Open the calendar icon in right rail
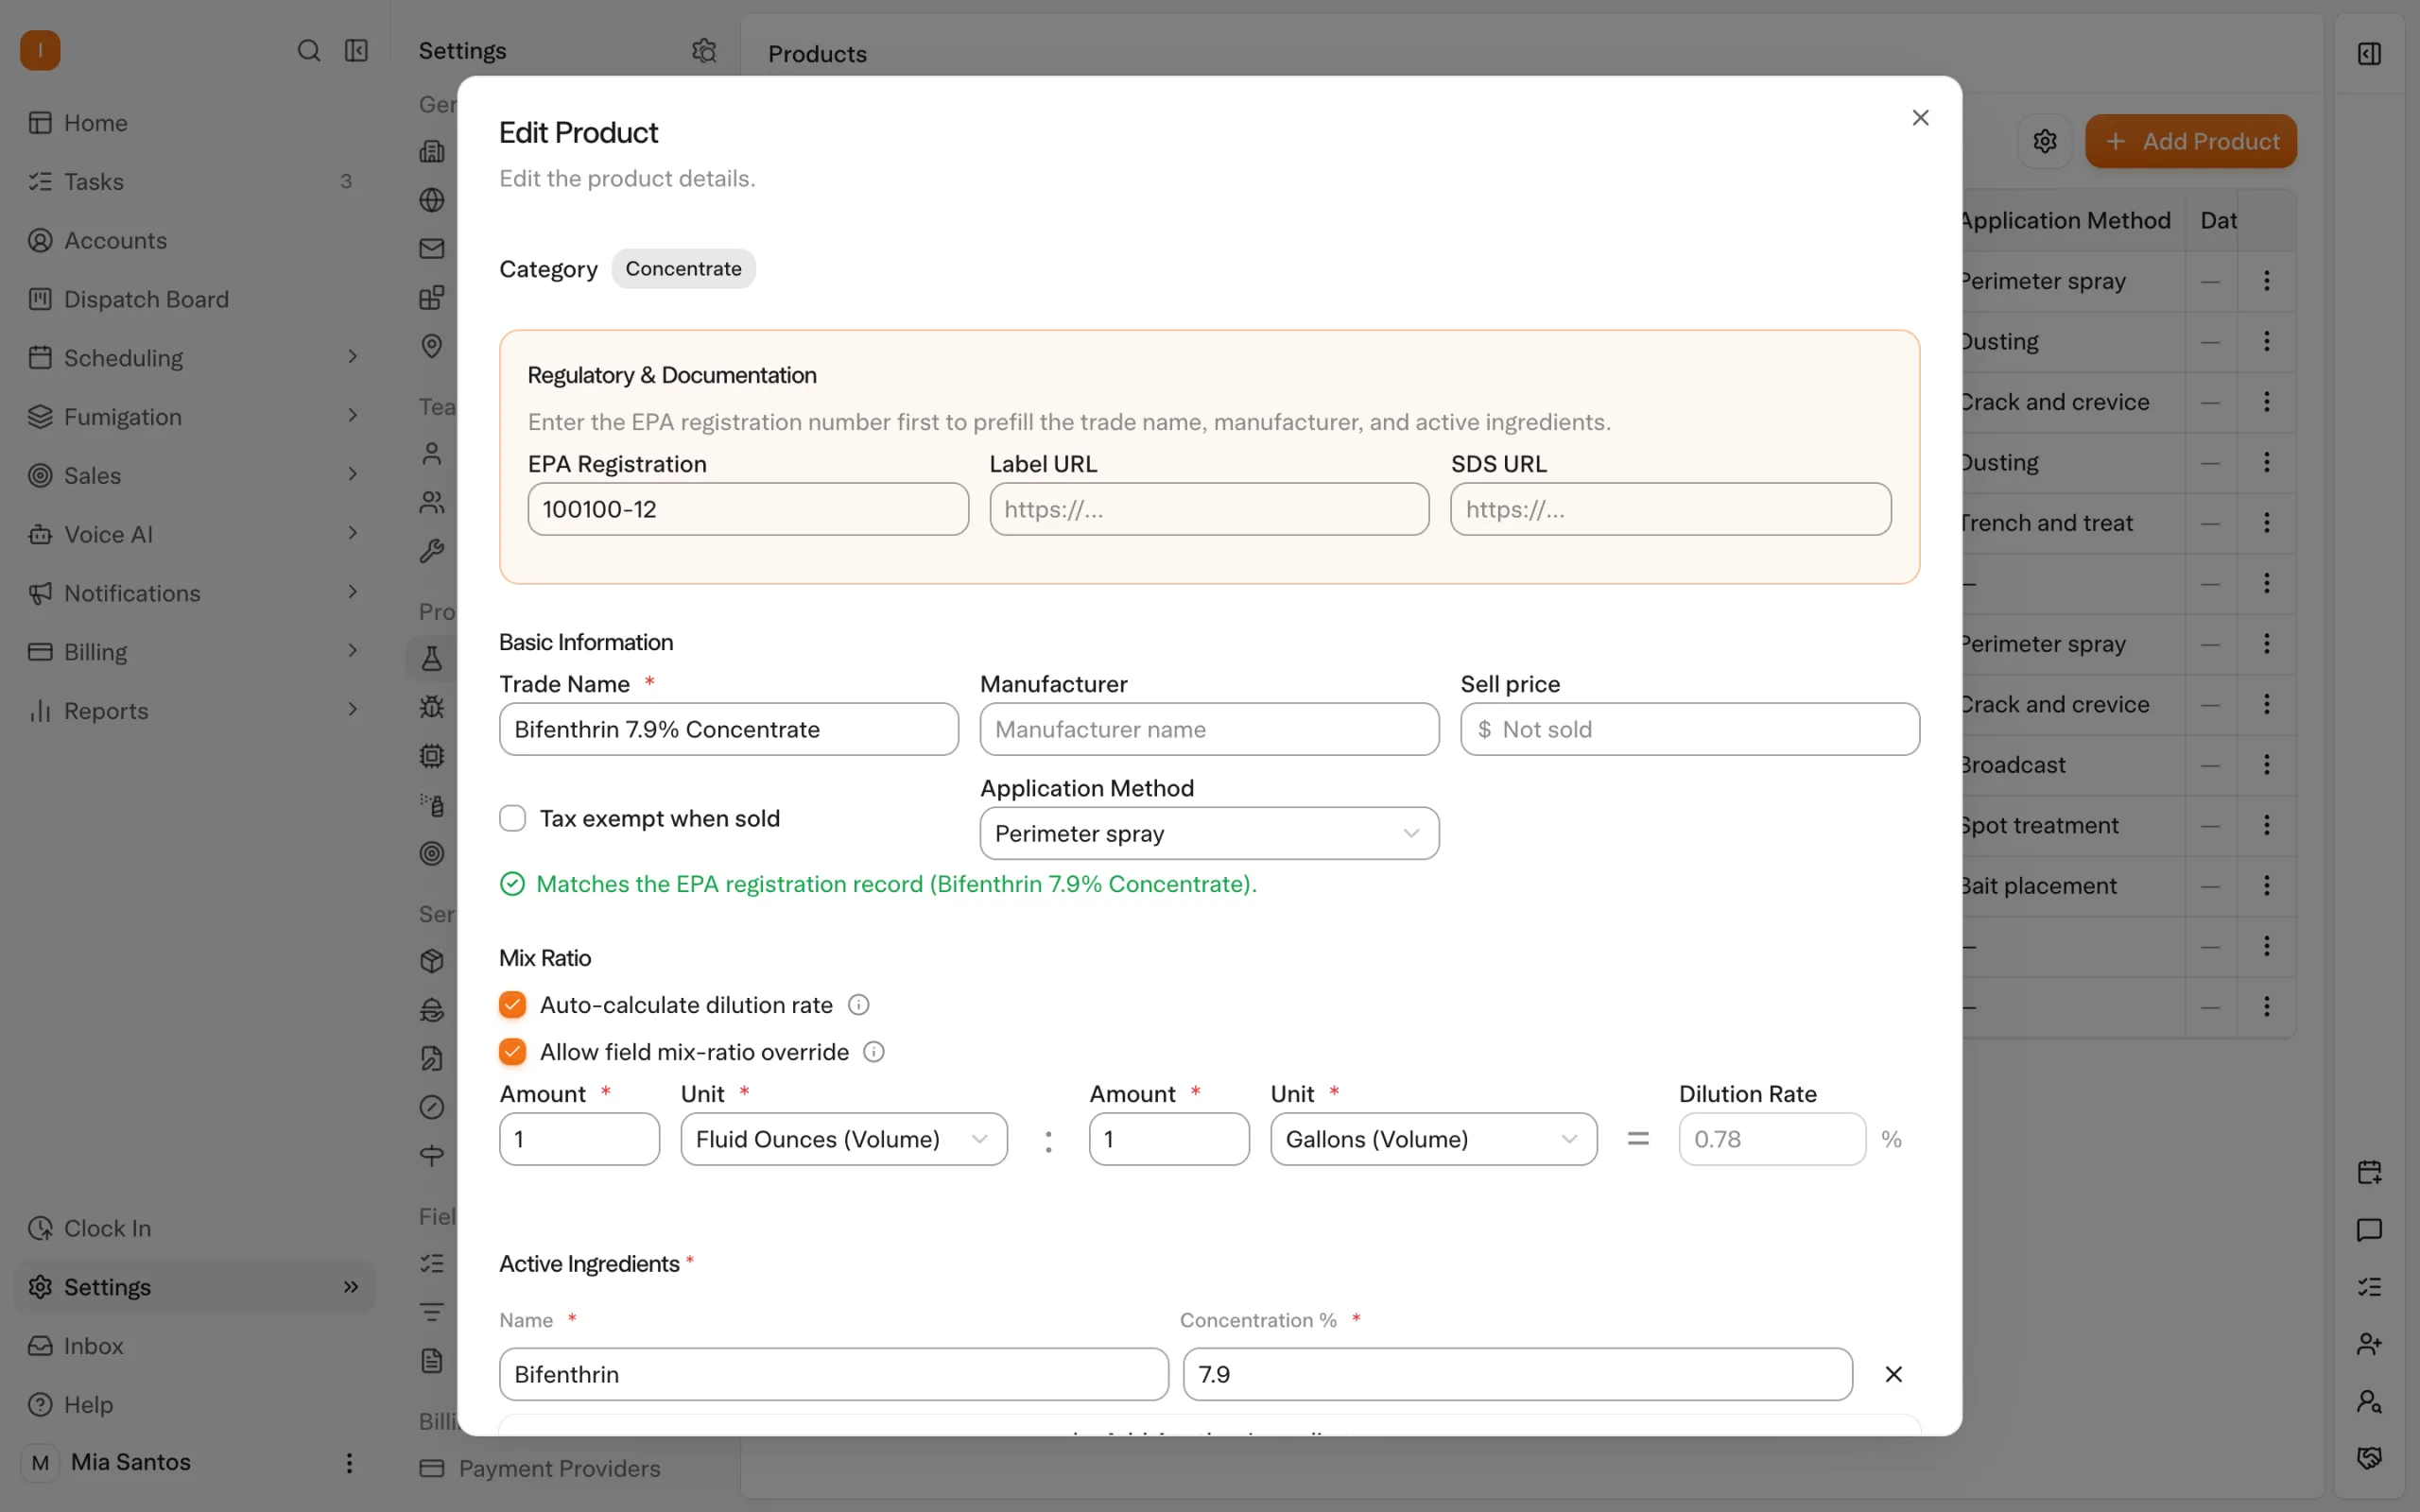 2369,1171
